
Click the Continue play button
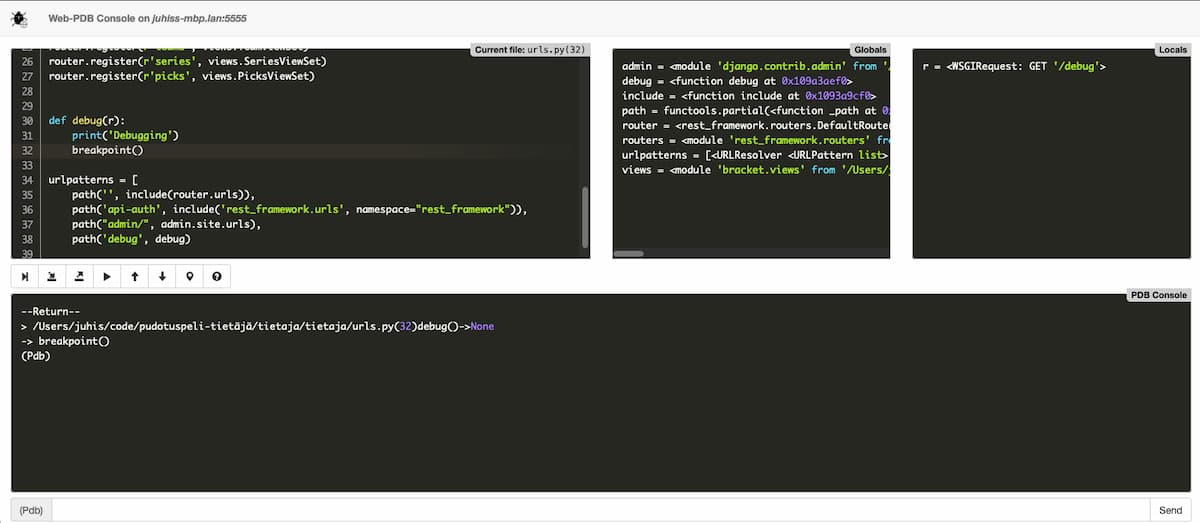click(x=107, y=276)
